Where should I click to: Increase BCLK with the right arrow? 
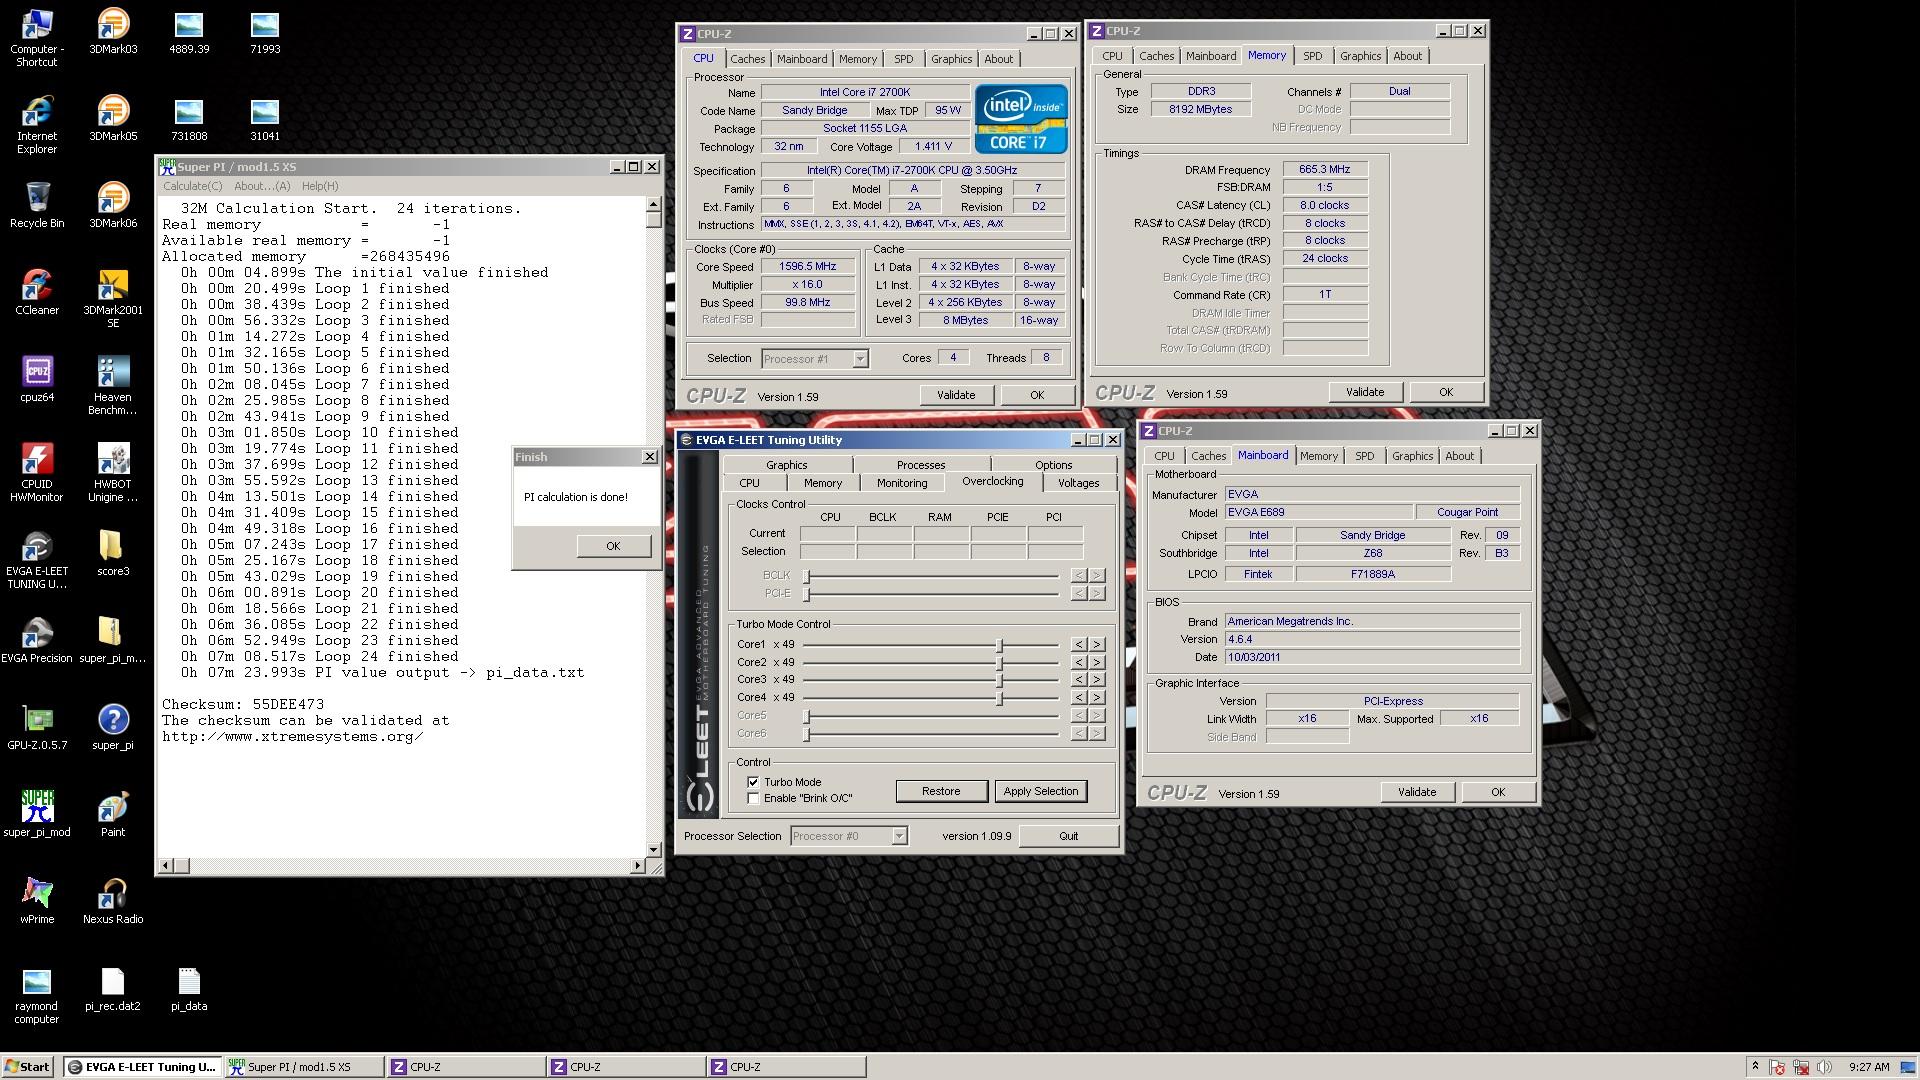tap(1097, 575)
